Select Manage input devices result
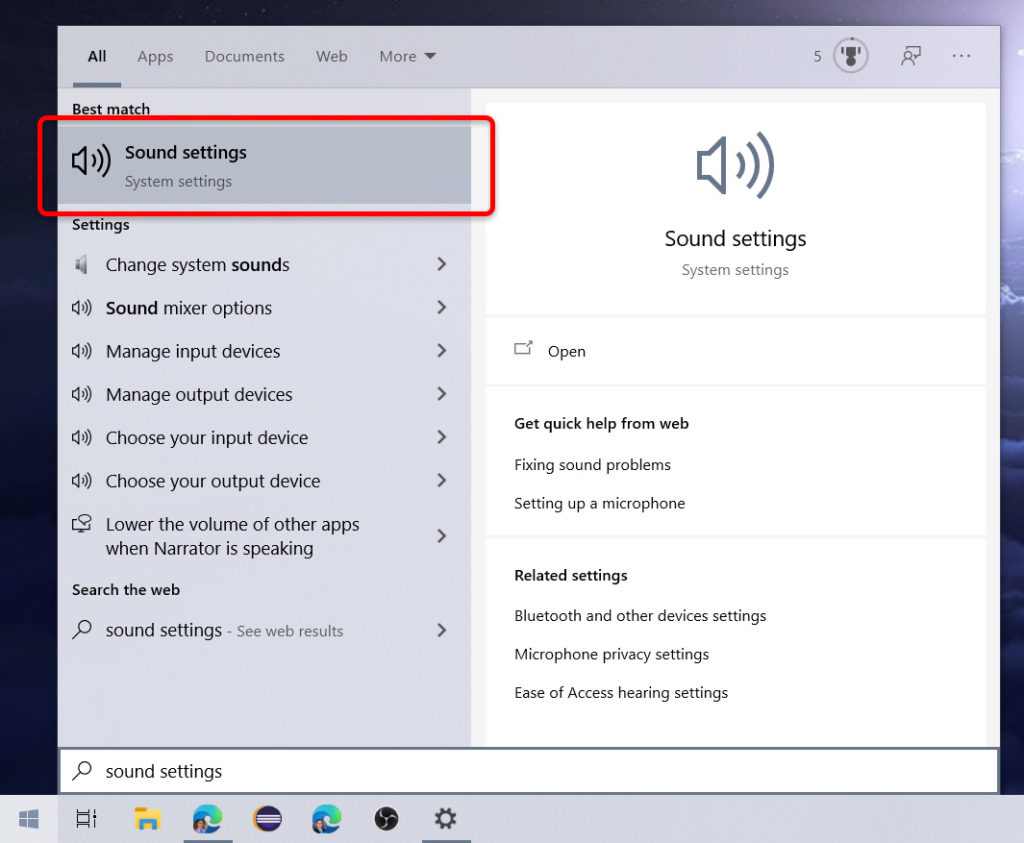1024x843 pixels. [264, 351]
